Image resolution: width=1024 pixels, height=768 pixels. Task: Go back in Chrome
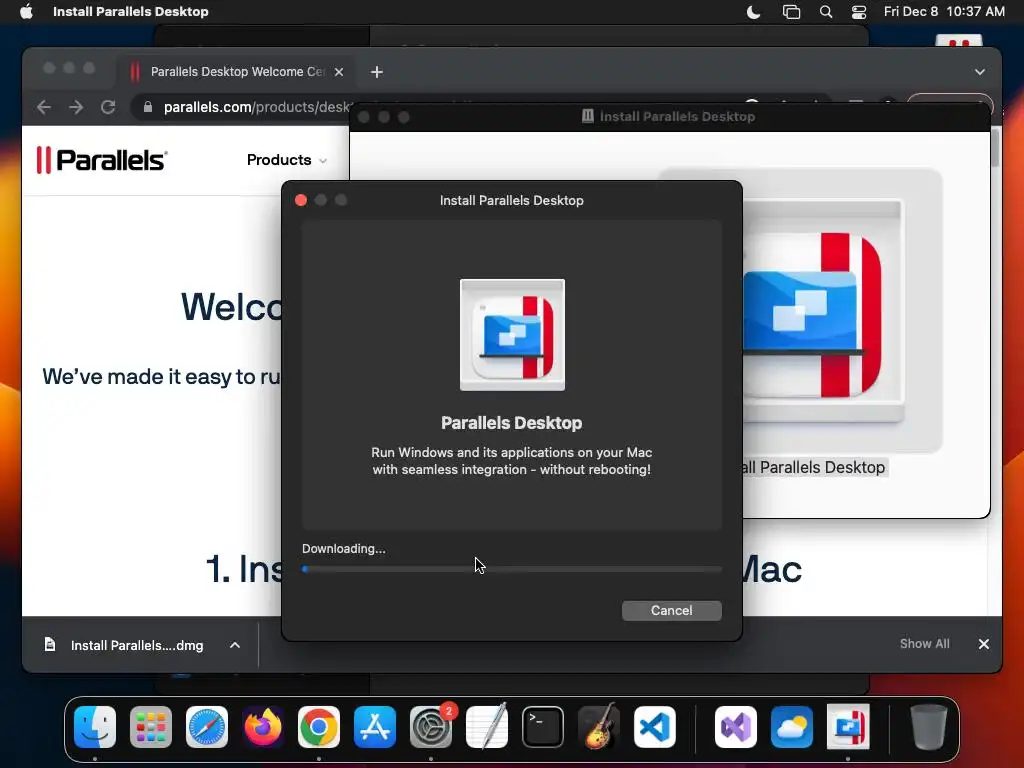(44, 107)
